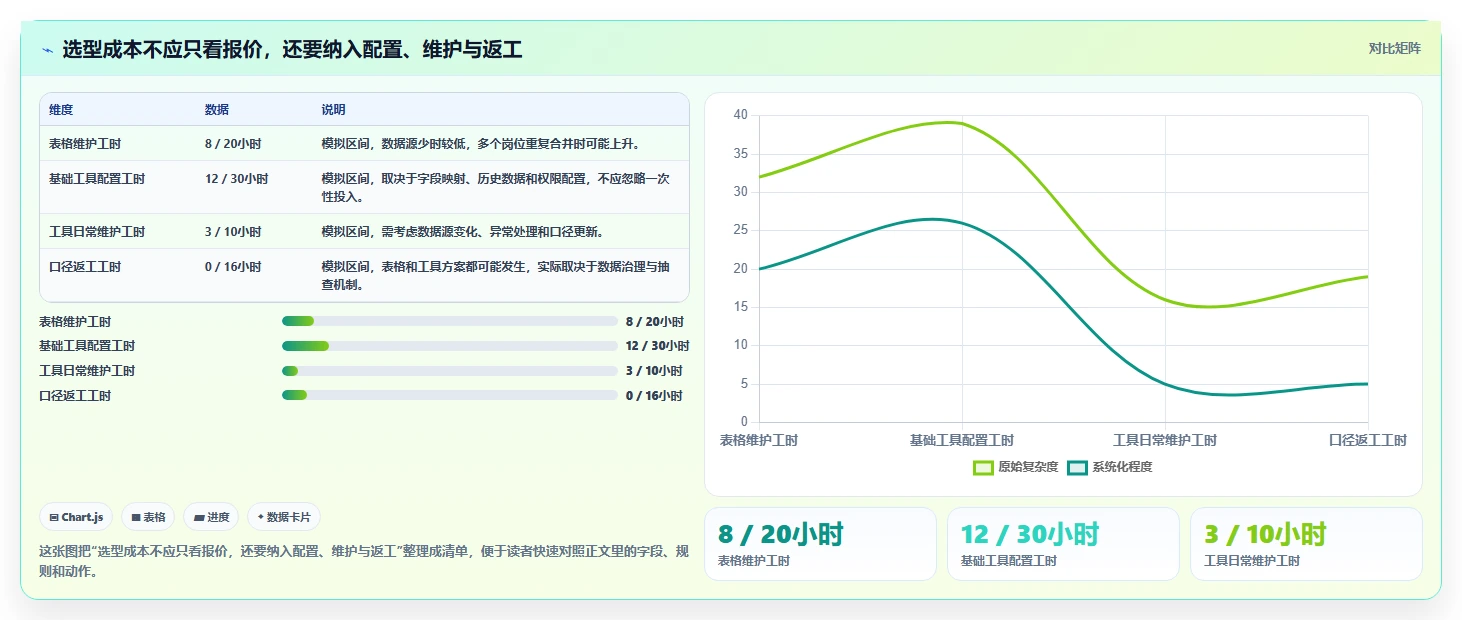Click the 口径返工工时 label beside its progress bar
Image resolution: width=1462 pixels, height=620 pixels.
coord(75,396)
